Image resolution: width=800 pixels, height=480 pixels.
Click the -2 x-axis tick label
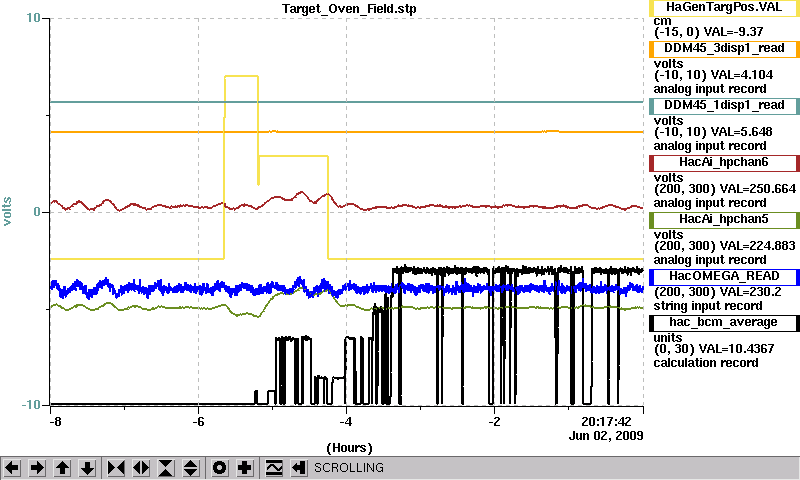pos(494,422)
